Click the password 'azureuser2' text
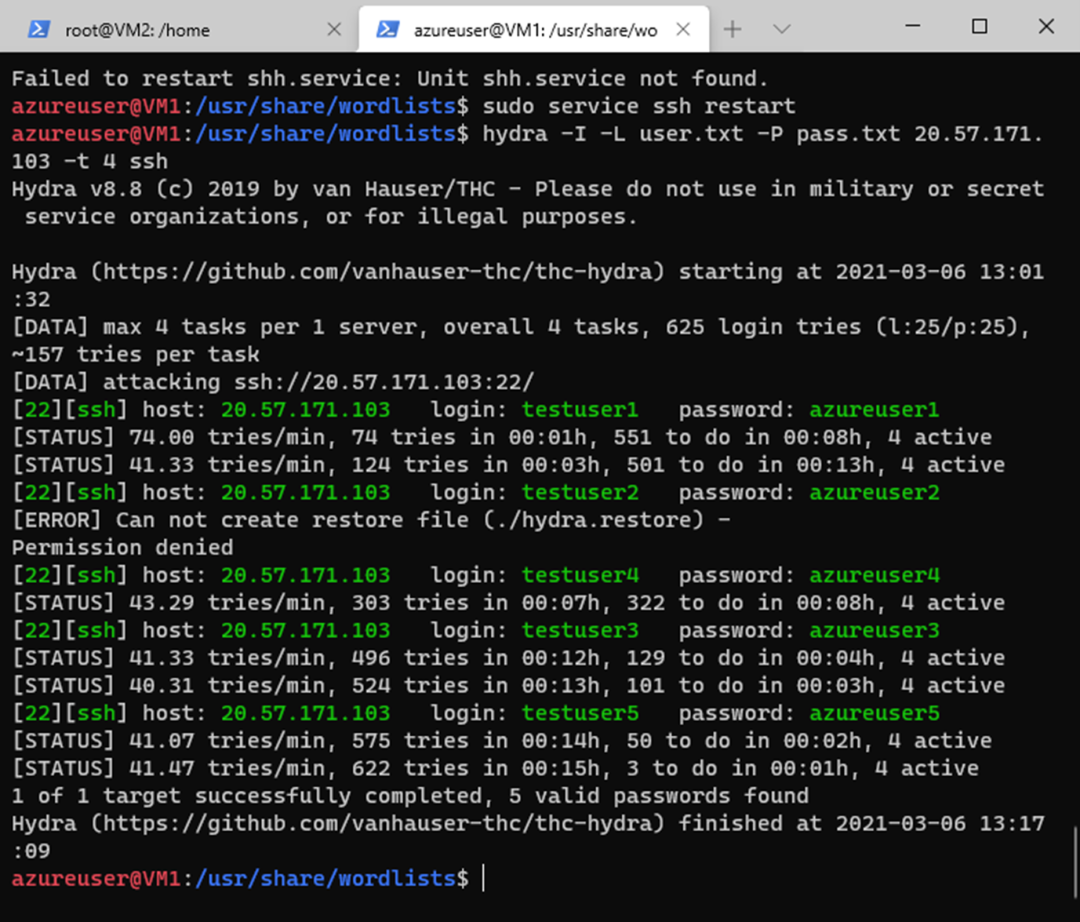The height and width of the screenshot is (922, 1080). pos(874,492)
